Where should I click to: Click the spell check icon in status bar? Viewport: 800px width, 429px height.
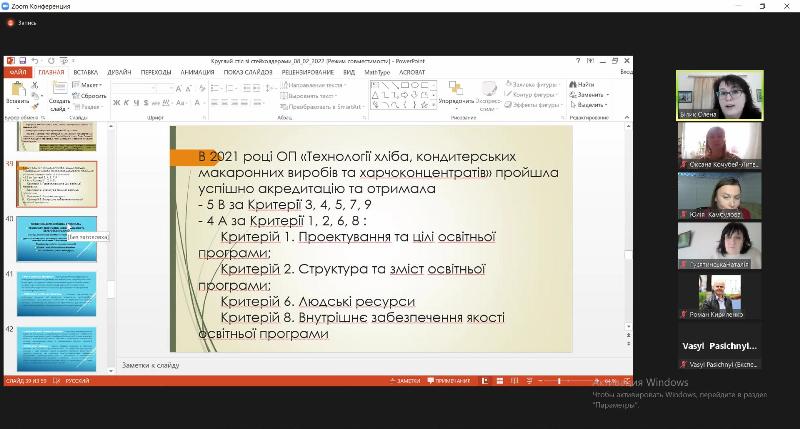(57, 381)
